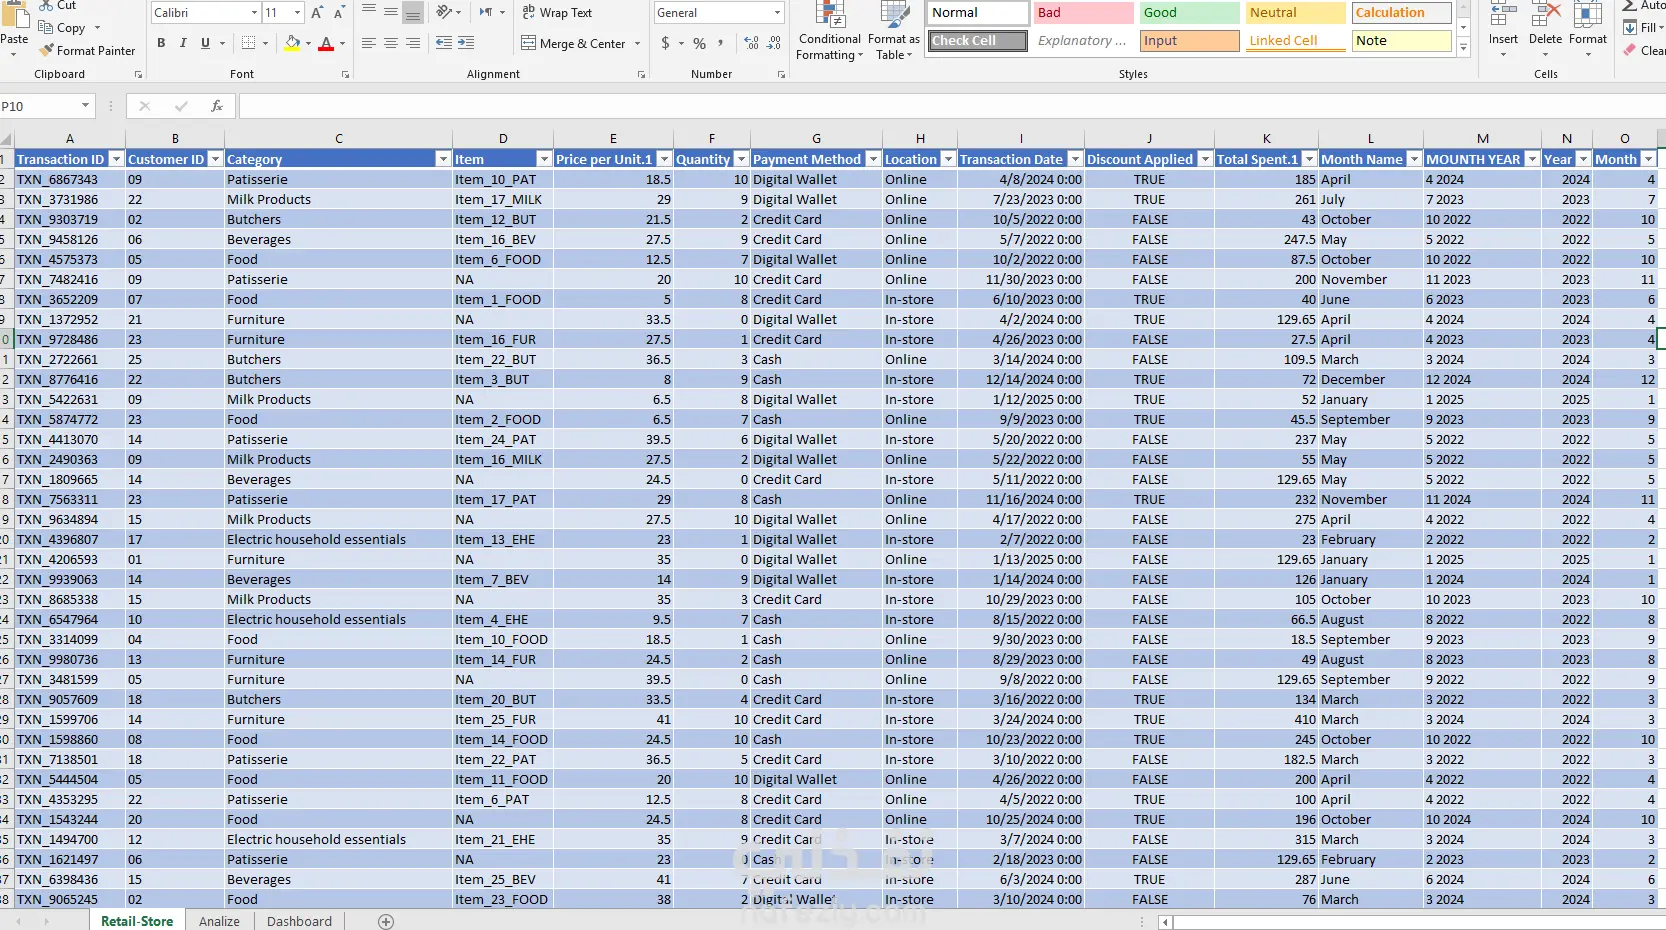Decrease font size with small A icon
The height and width of the screenshot is (930, 1666).
point(339,13)
